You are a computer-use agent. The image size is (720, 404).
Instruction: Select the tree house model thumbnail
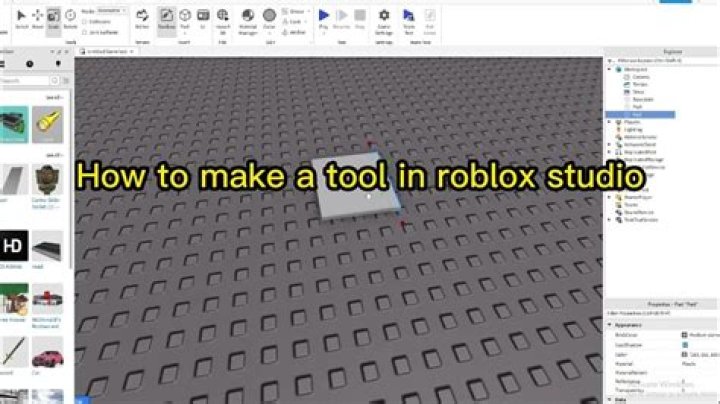[x=14, y=299]
